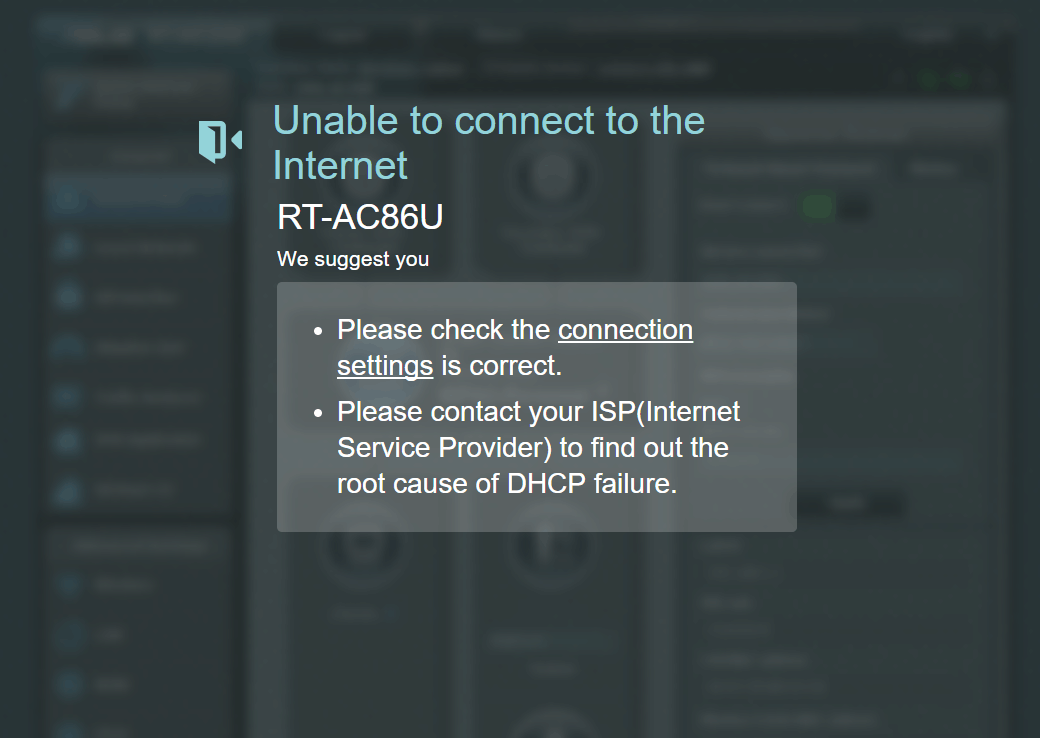Click the disconnected port icon beside heading
This screenshot has height=738, width=1040.
220,141
